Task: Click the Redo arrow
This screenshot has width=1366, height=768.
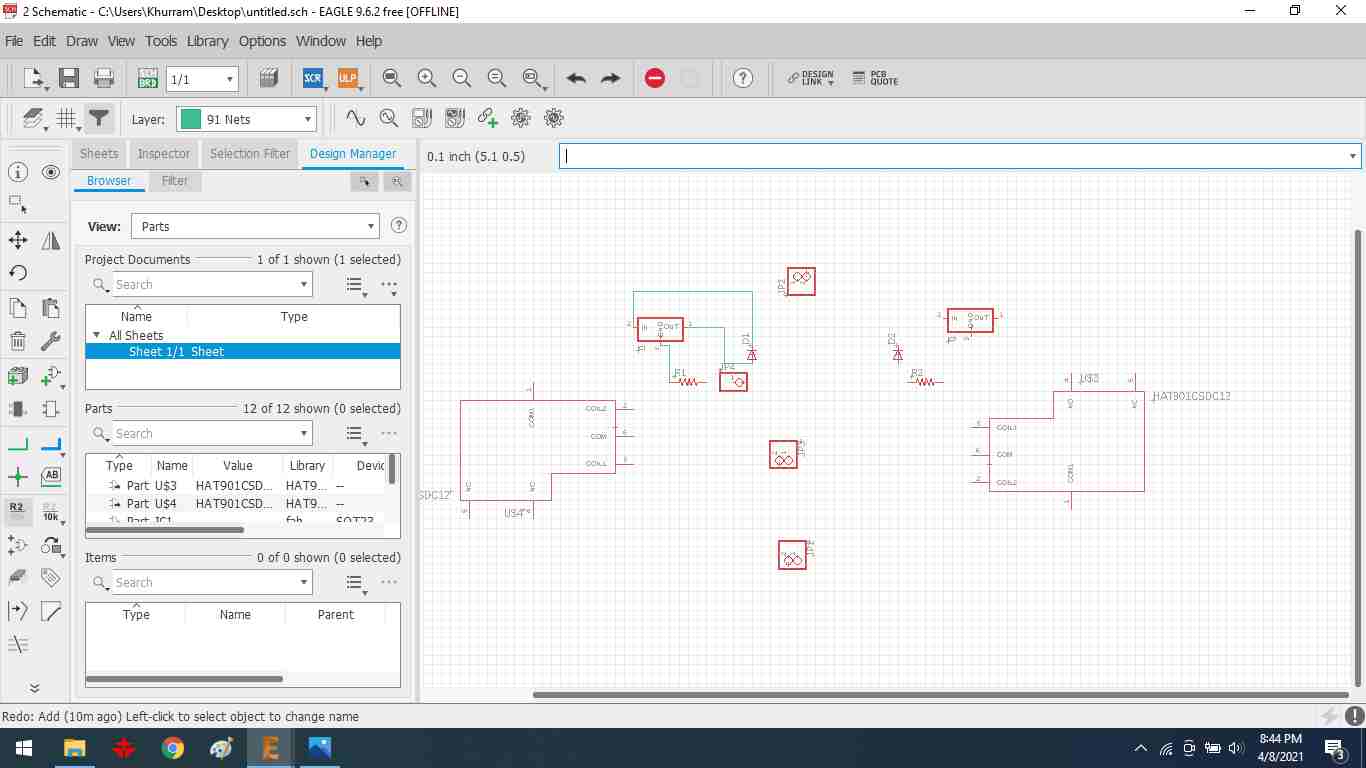Action: pos(611,78)
